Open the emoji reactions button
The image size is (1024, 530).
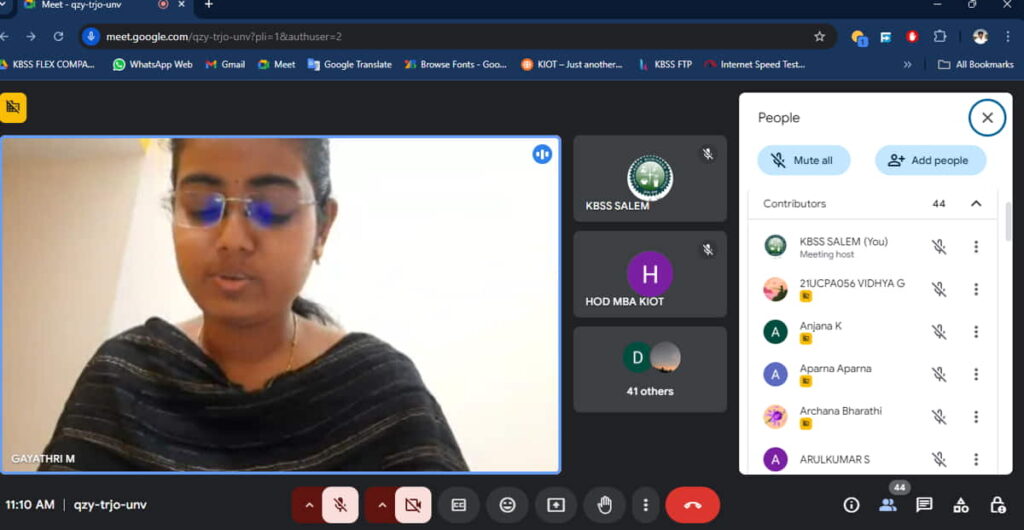pos(507,505)
